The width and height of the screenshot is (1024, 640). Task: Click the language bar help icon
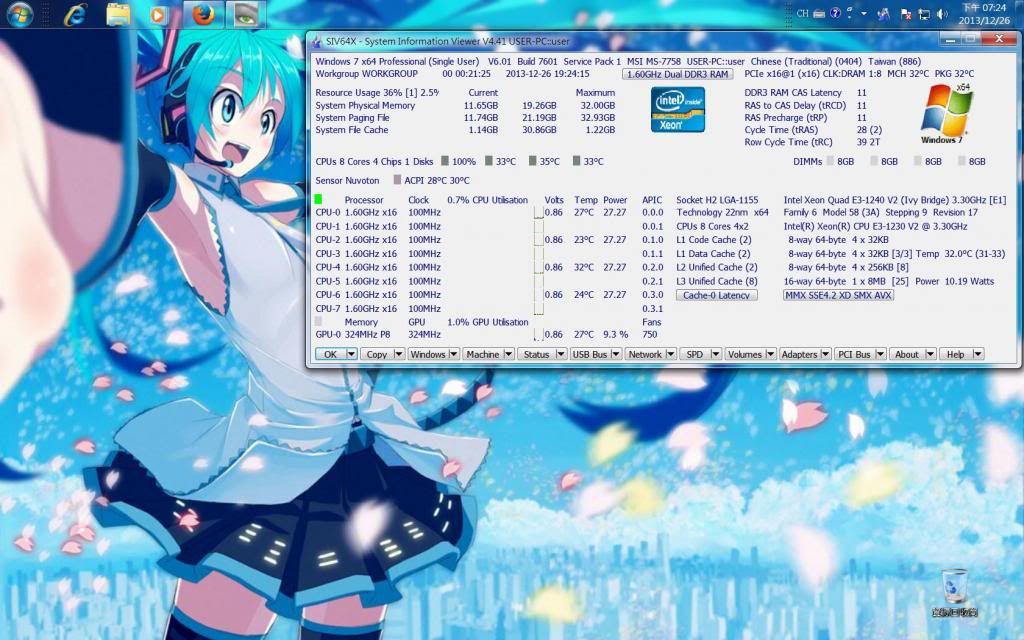click(835, 13)
